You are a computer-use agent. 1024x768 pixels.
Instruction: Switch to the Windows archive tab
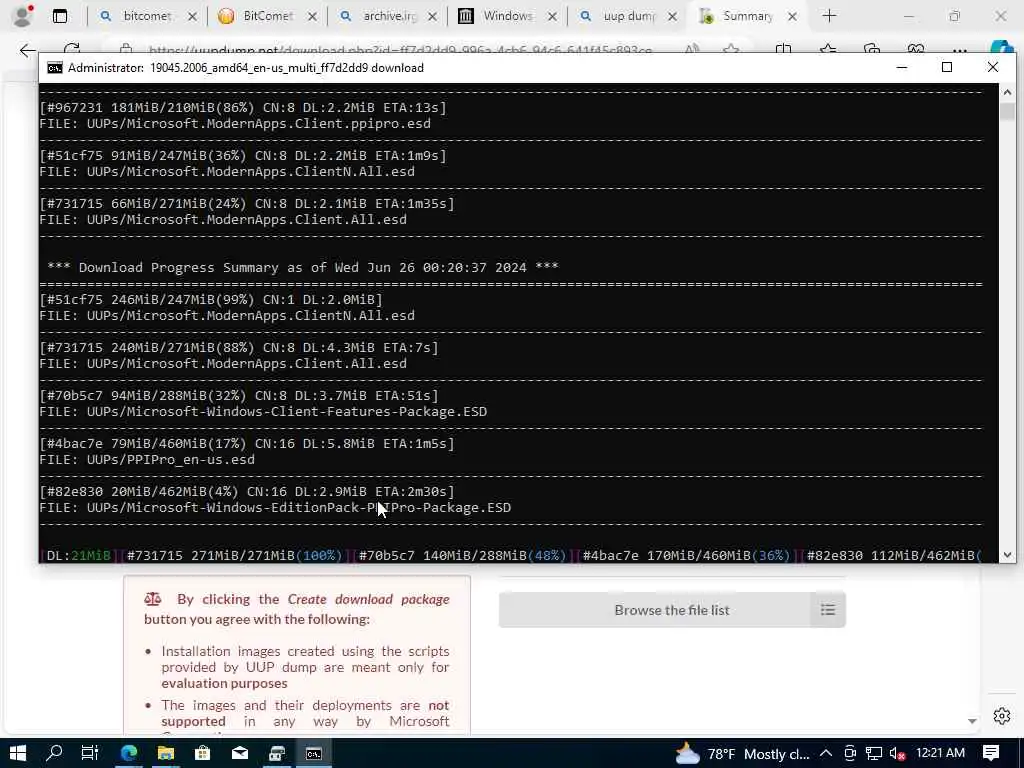tap(507, 16)
